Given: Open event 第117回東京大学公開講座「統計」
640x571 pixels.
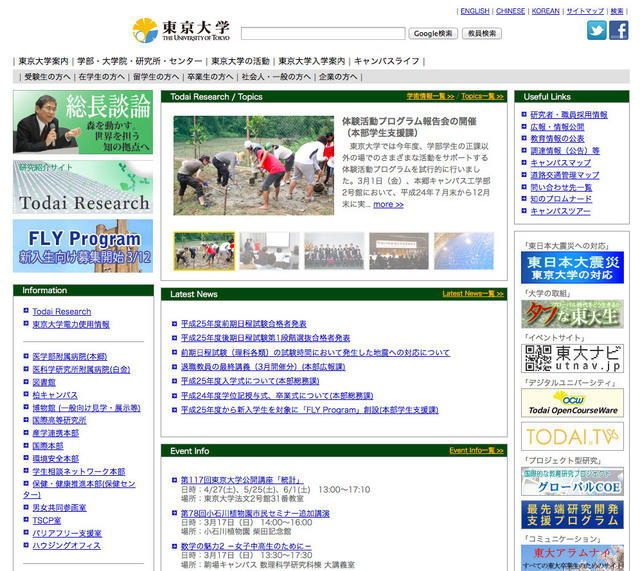Looking at the screenshot, I should tap(242, 480).
